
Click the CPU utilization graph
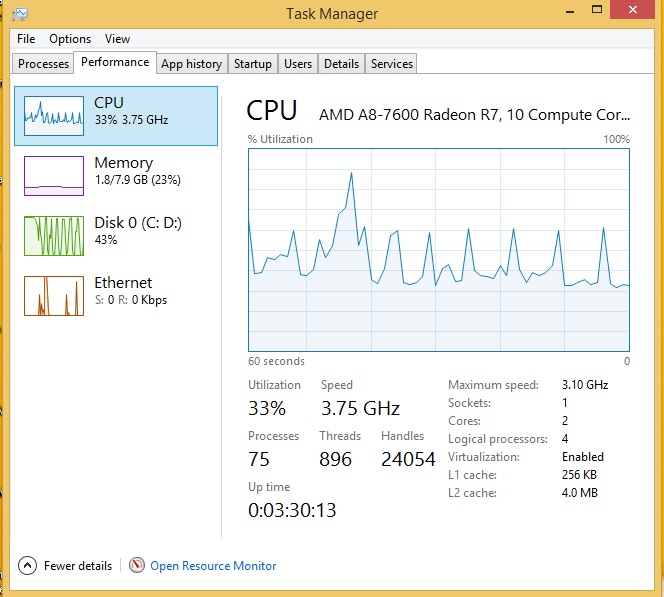pyautogui.click(x=439, y=250)
